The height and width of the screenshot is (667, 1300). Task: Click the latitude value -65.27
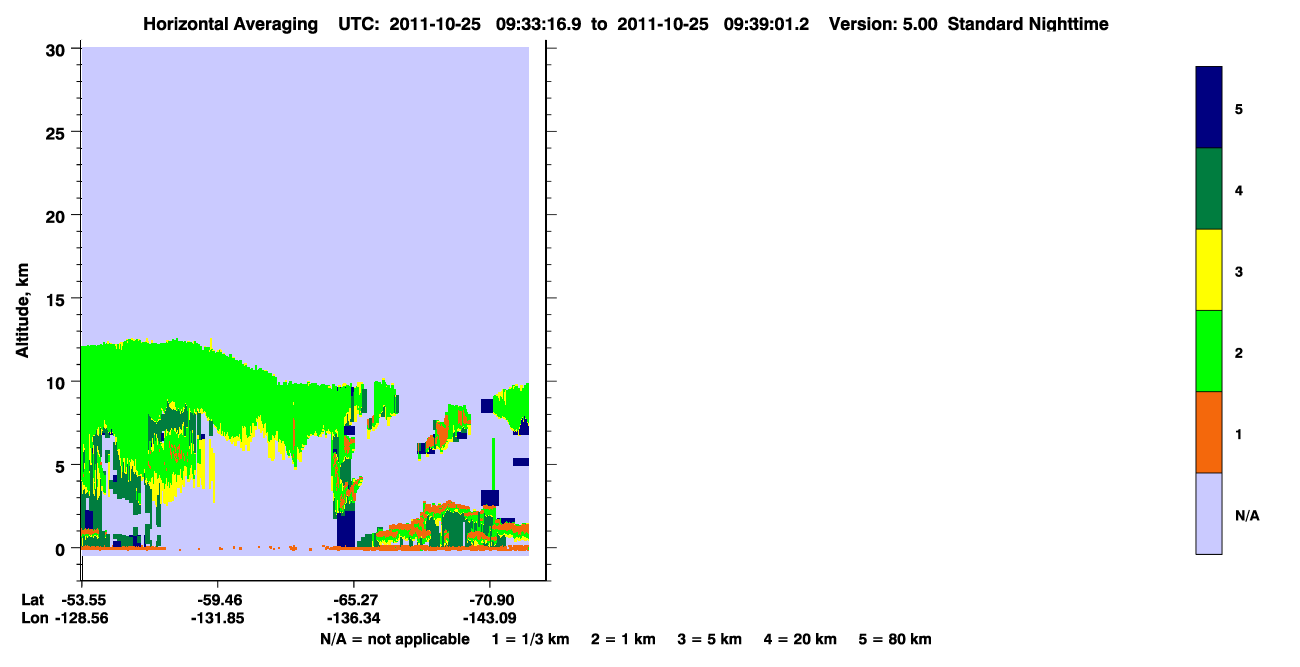[x=353, y=600]
